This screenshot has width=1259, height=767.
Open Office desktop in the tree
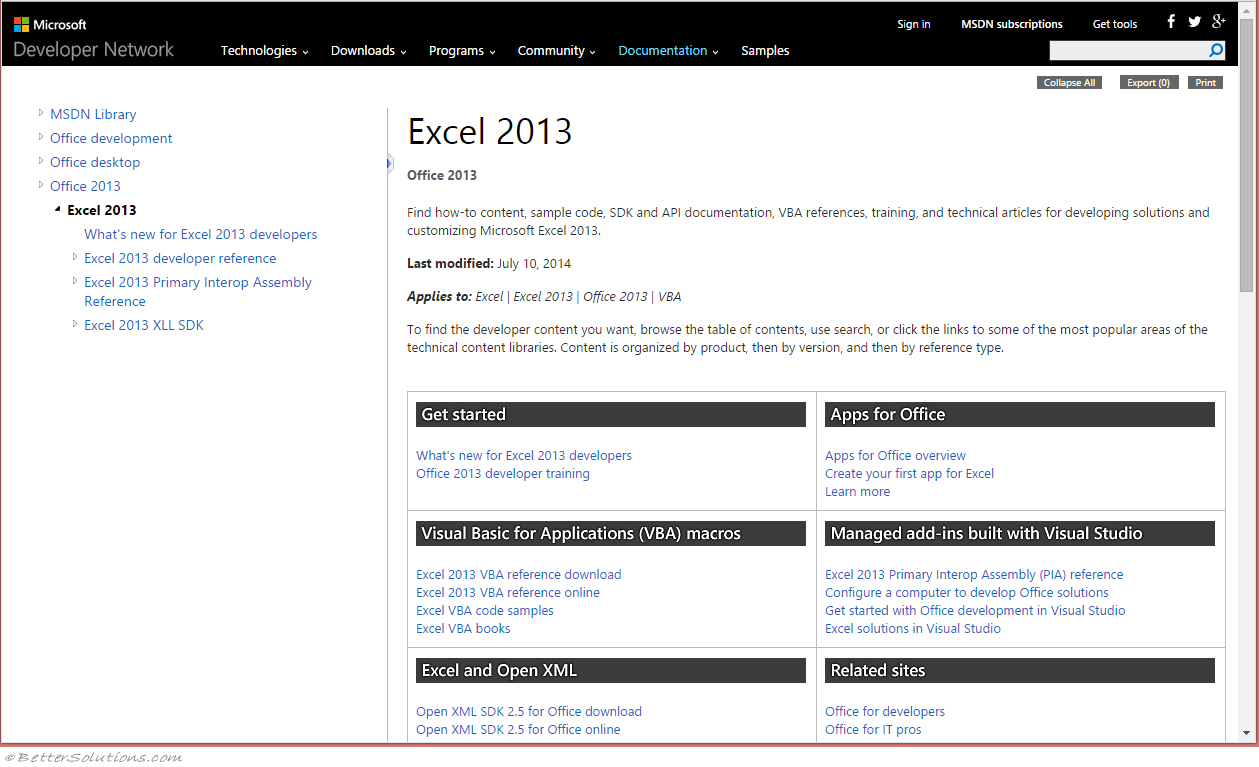coord(95,162)
